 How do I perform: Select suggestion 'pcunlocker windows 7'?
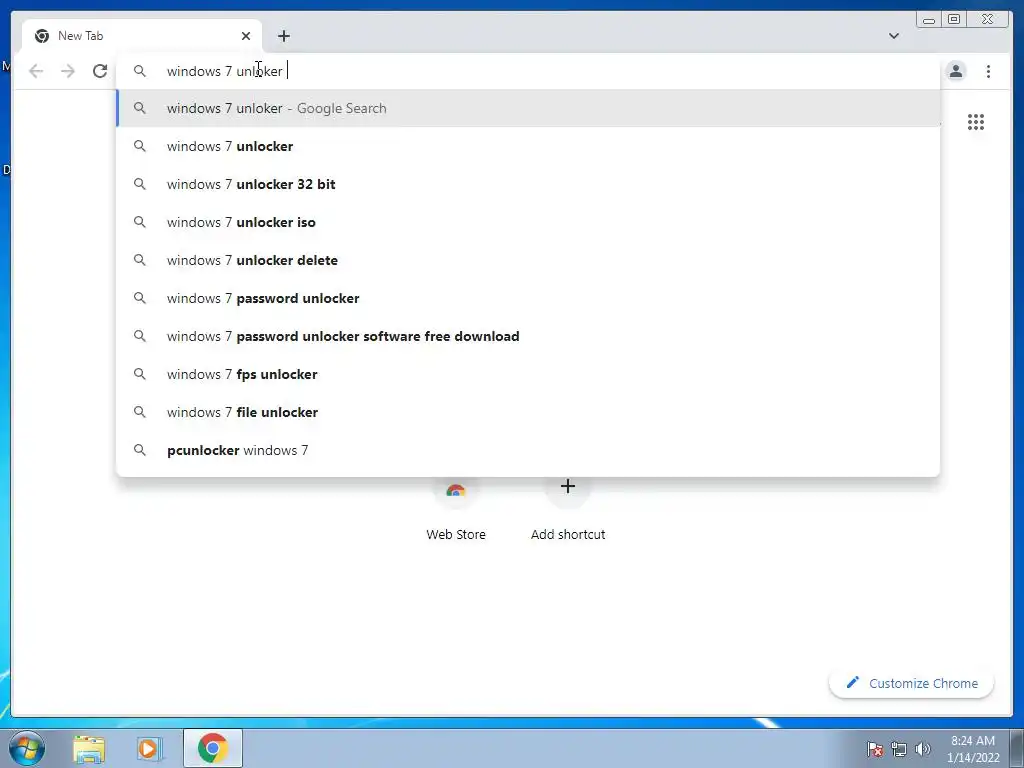click(528, 450)
